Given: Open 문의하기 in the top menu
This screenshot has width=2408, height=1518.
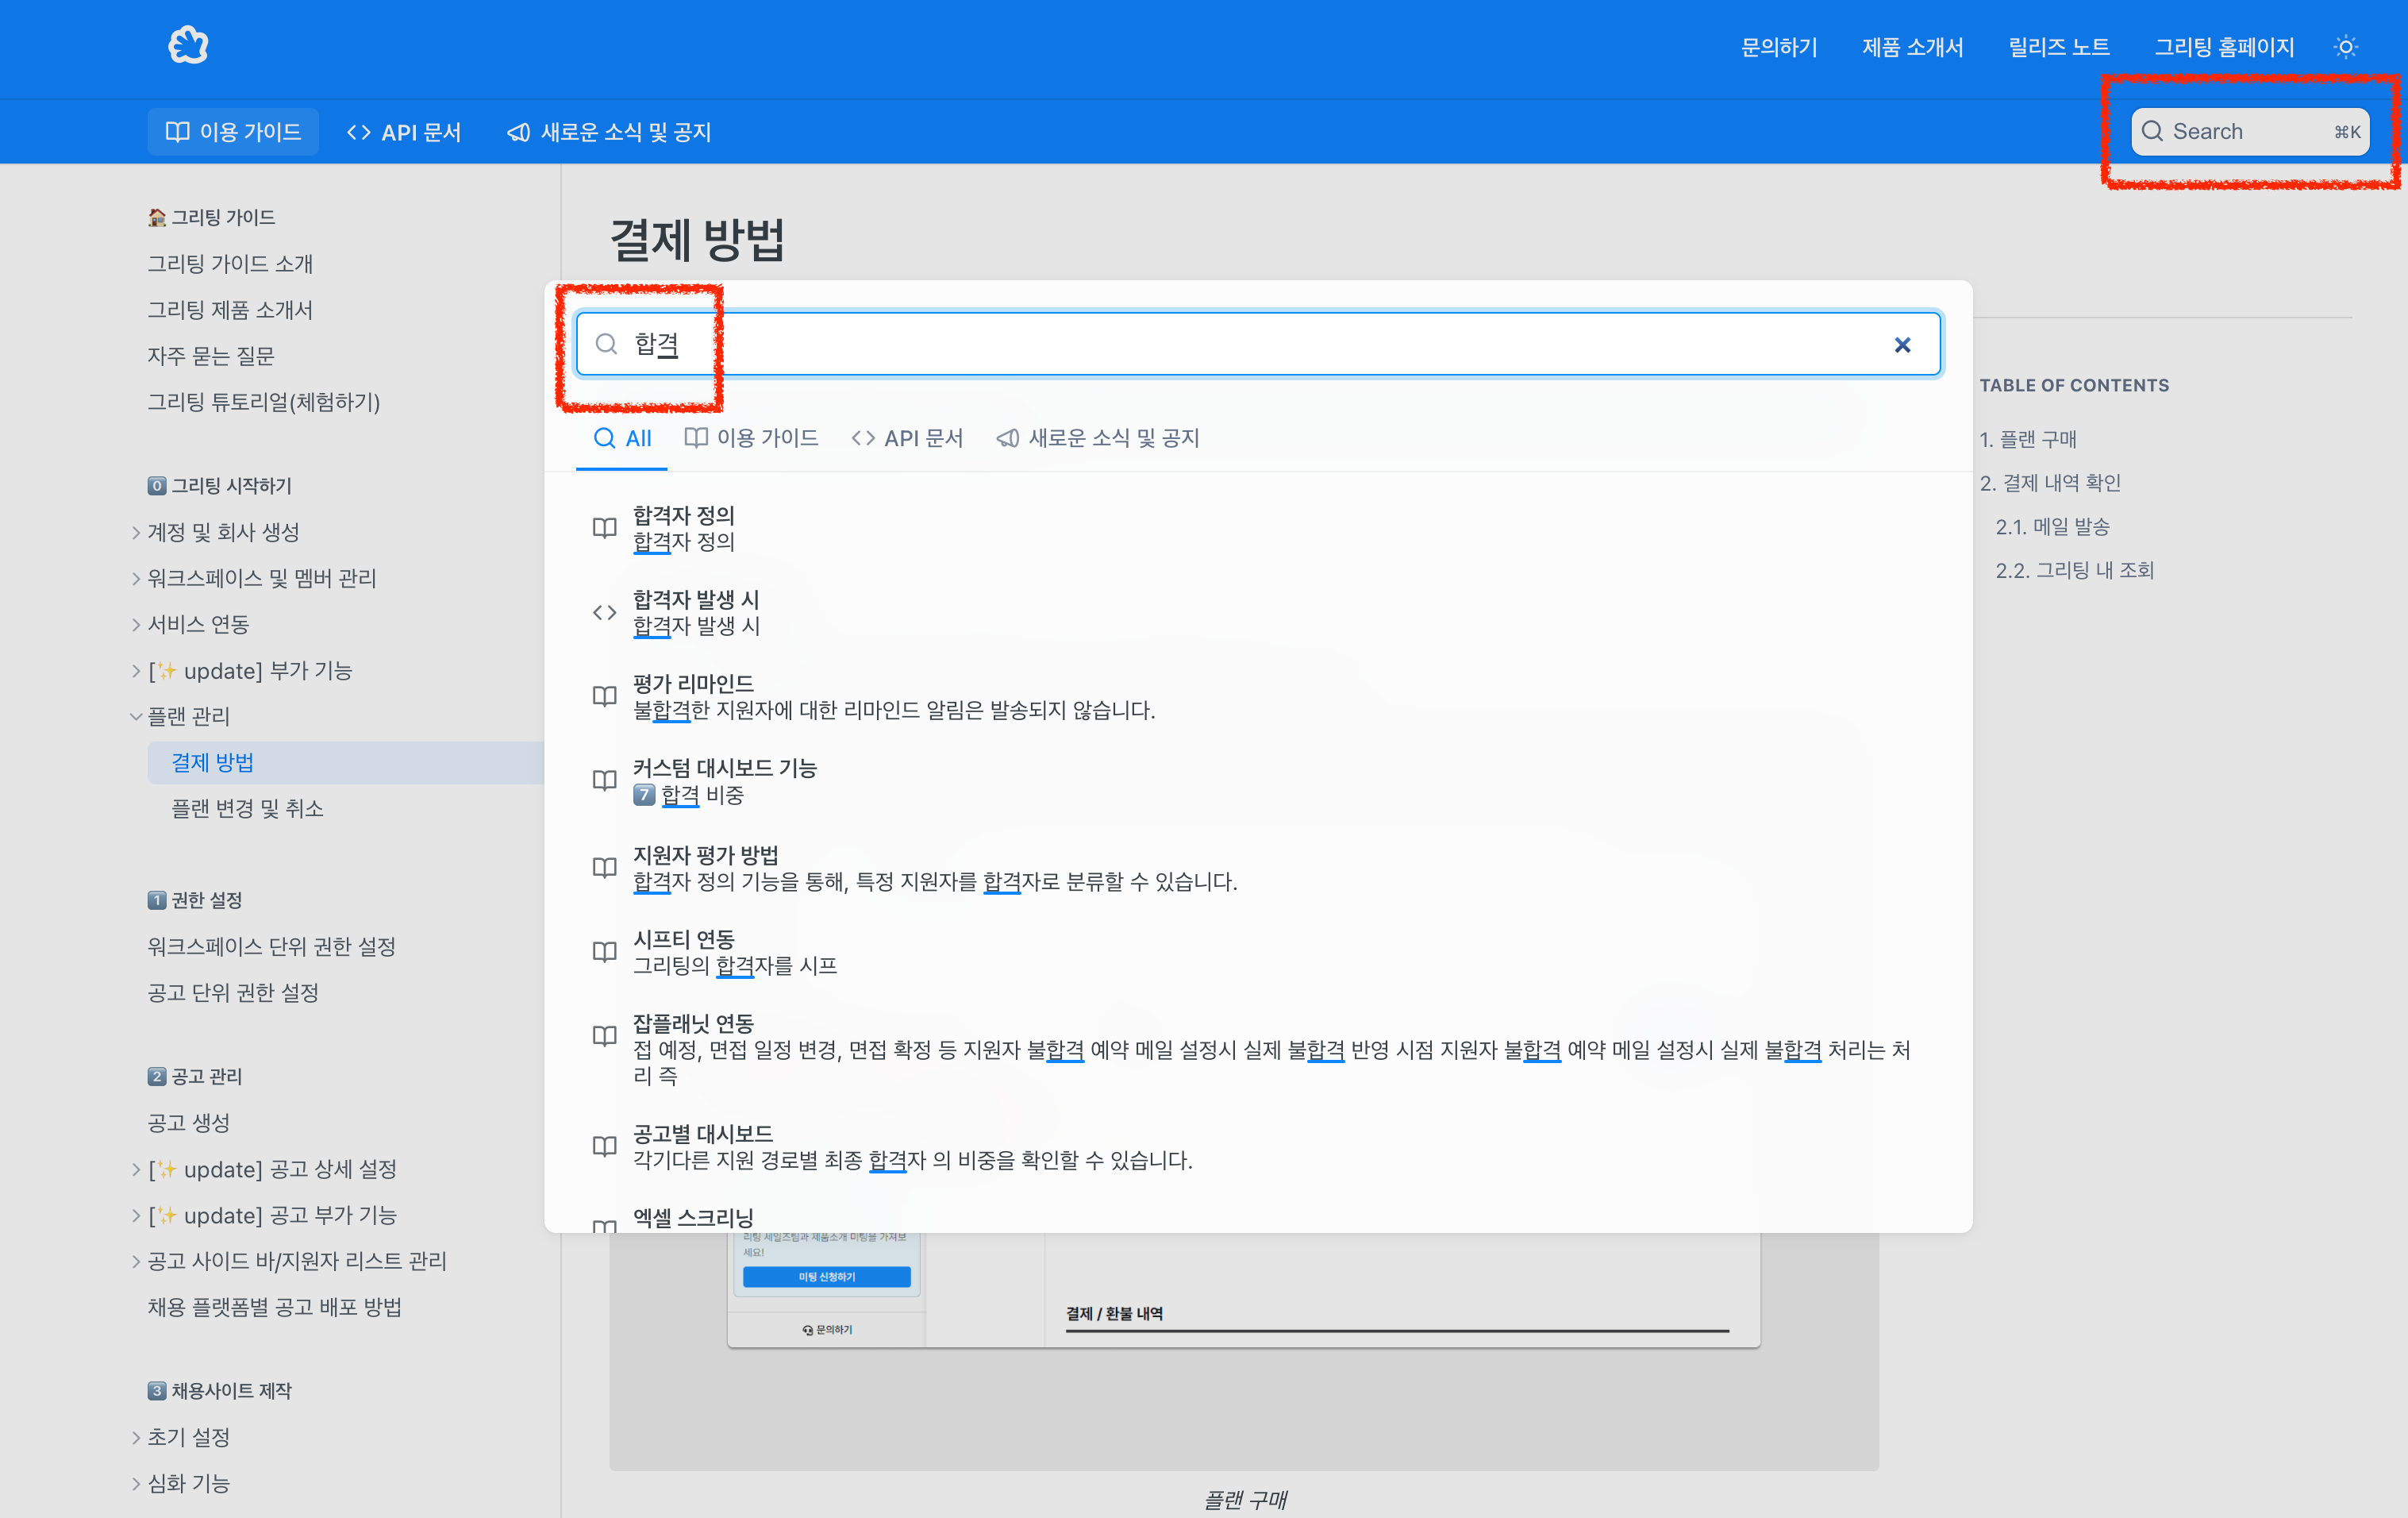Looking at the screenshot, I should [x=1779, y=46].
